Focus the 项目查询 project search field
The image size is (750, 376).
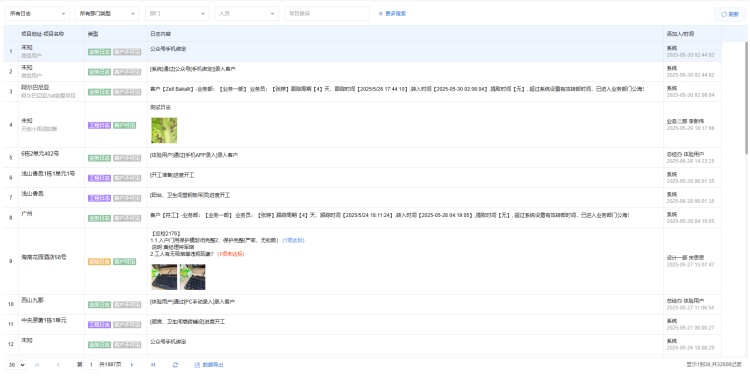click(327, 14)
